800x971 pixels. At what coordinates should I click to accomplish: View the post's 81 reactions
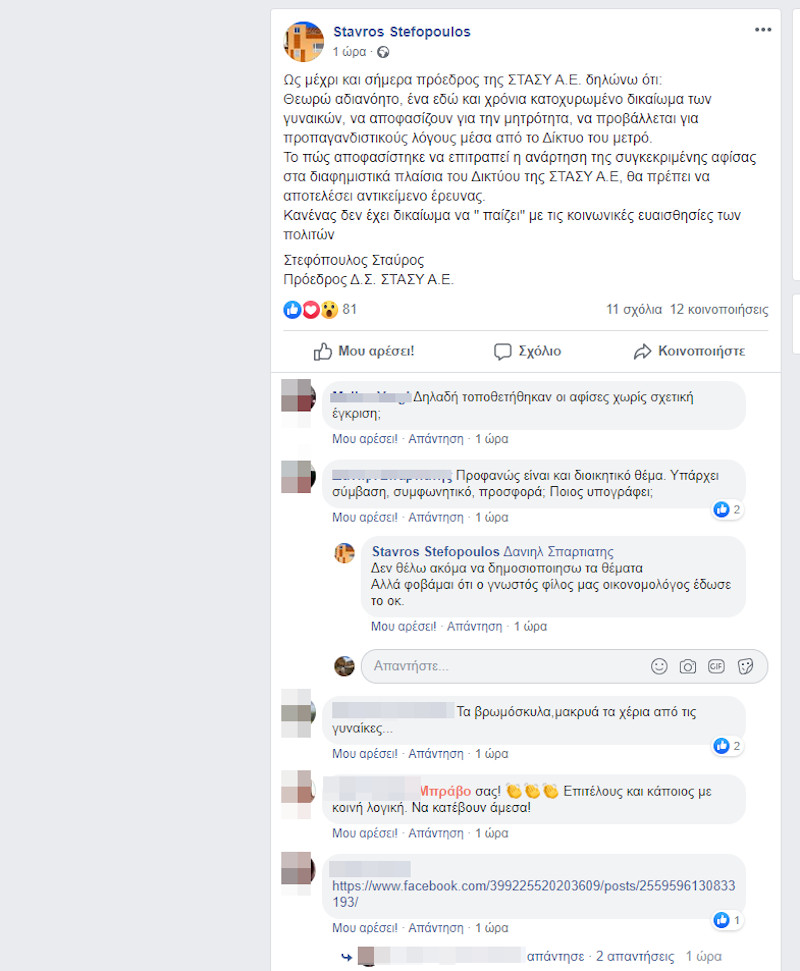320,309
